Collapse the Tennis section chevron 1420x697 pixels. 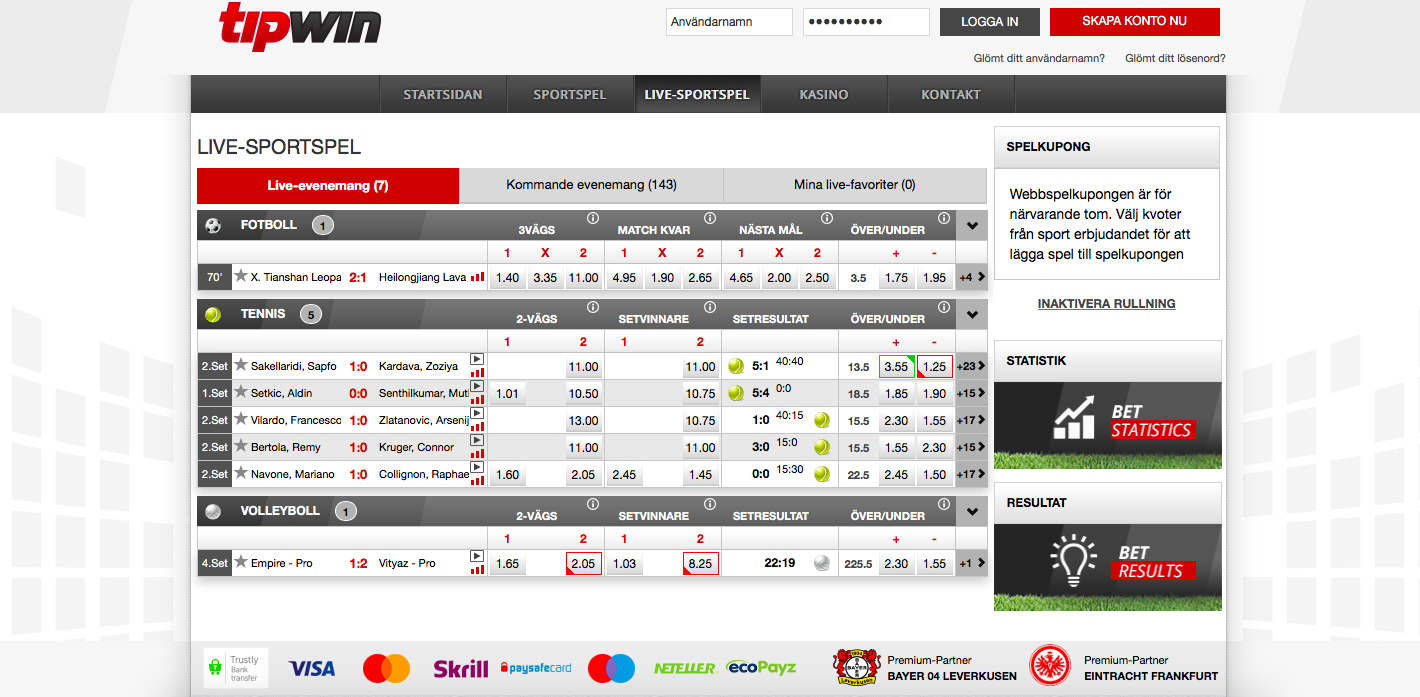coord(971,315)
